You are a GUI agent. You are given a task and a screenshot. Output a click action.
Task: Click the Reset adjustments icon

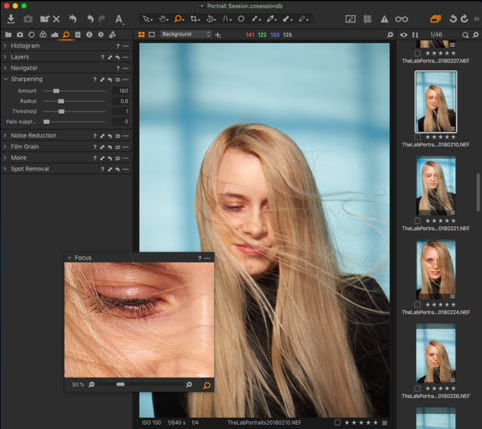pyautogui.click(x=73, y=19)
